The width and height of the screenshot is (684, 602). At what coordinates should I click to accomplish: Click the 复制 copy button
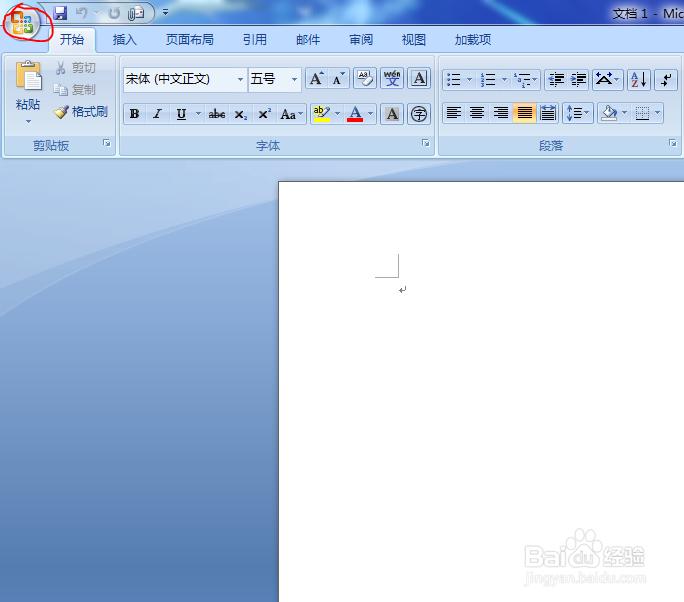[75, 90]
